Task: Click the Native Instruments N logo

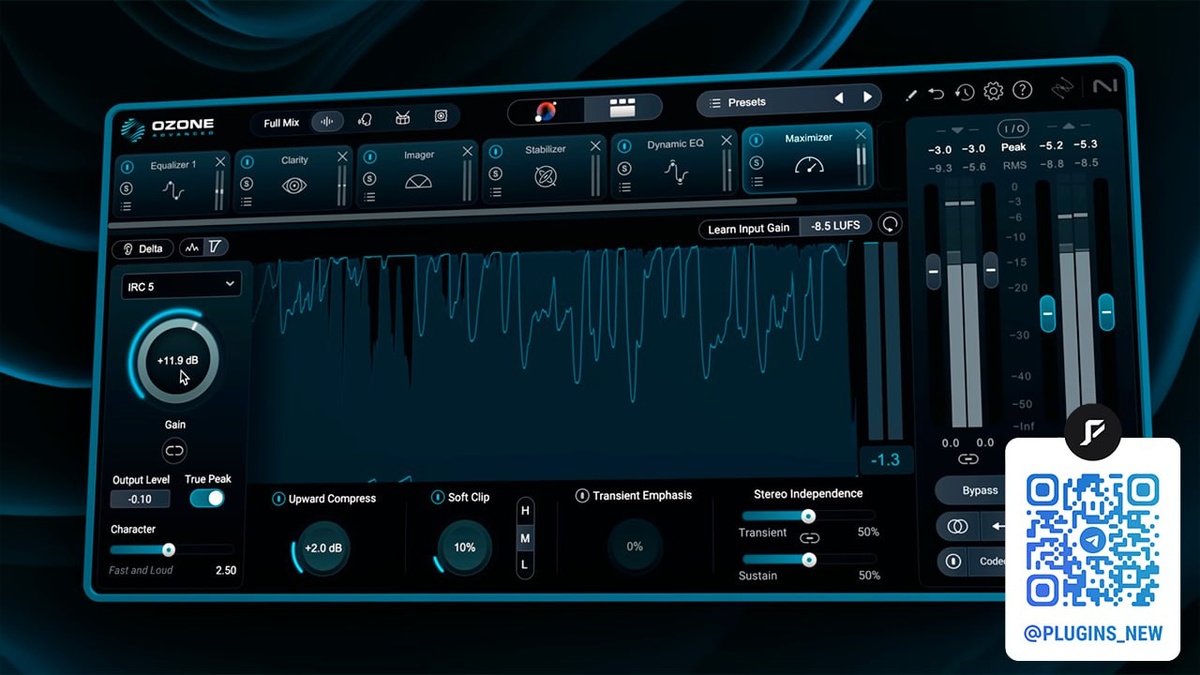Action: (1105, 87)
